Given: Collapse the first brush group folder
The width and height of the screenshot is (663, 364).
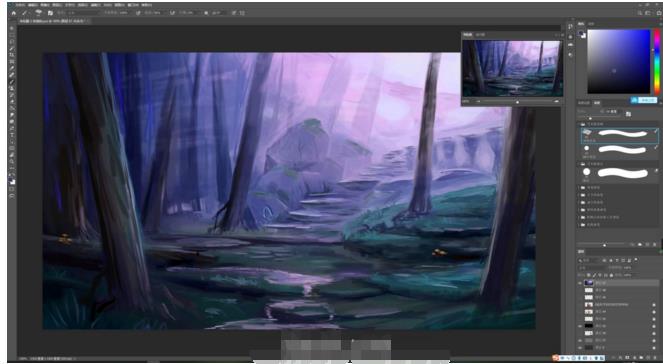Looking at the screenshot, I should (x=578, y=124).
